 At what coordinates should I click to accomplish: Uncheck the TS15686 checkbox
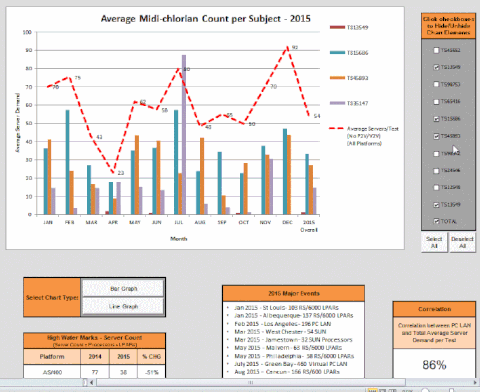[436, 119]
